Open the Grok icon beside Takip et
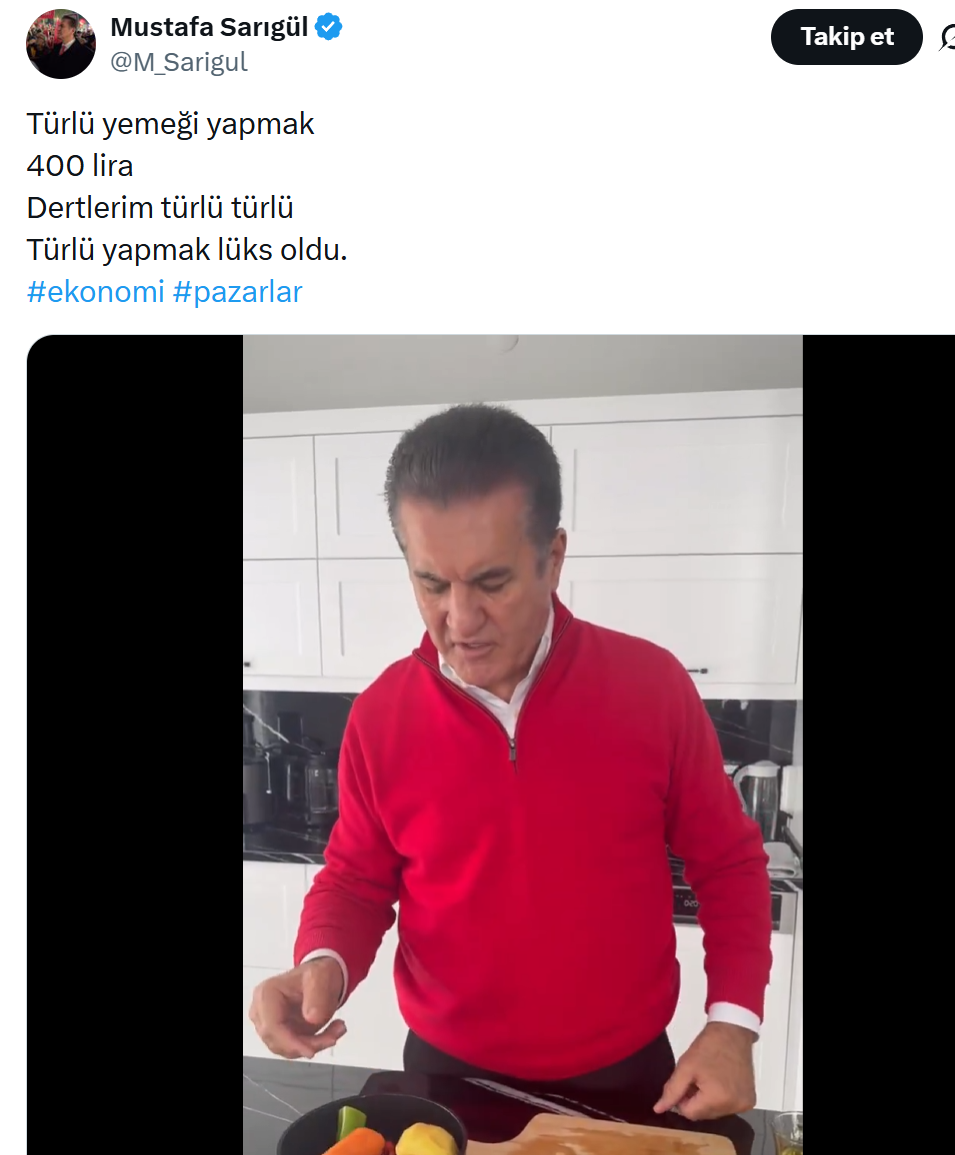Viewport: 955px width, 1155px height. 948,37
